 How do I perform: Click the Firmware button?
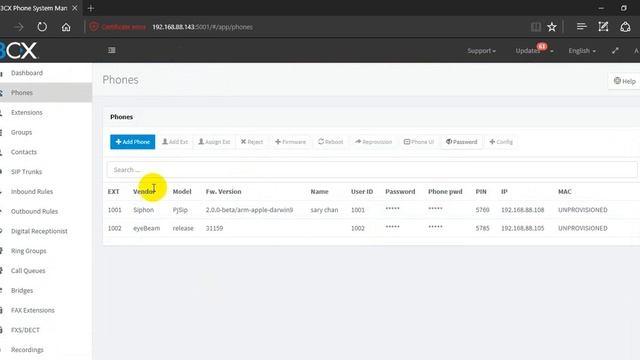pos(290,142)
